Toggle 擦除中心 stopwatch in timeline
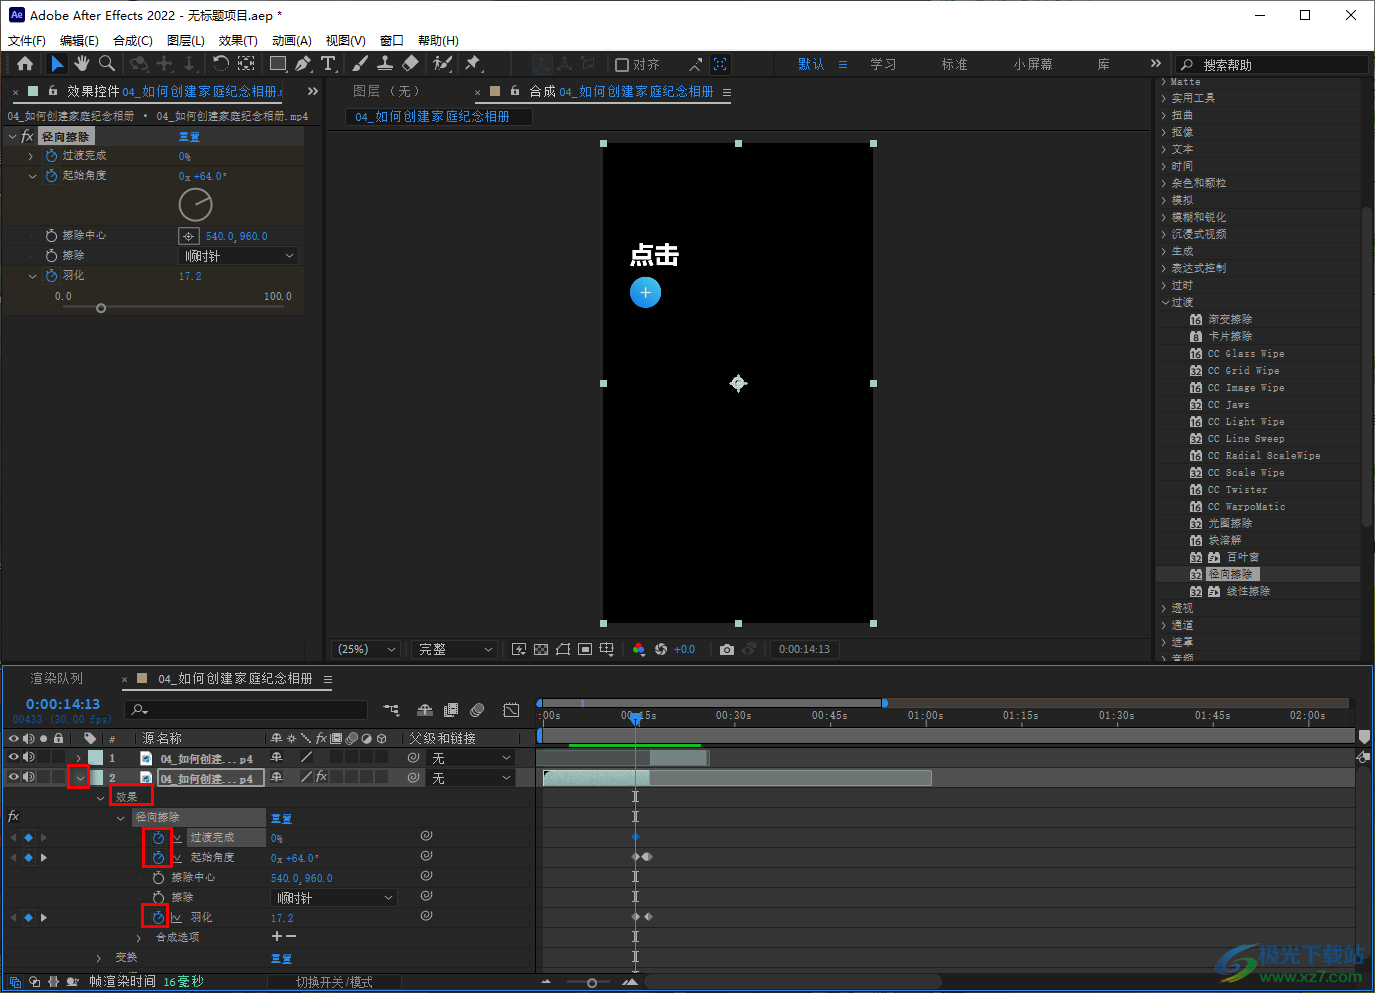The height and width of the screenshot is (993, 1375). [158, 878]
